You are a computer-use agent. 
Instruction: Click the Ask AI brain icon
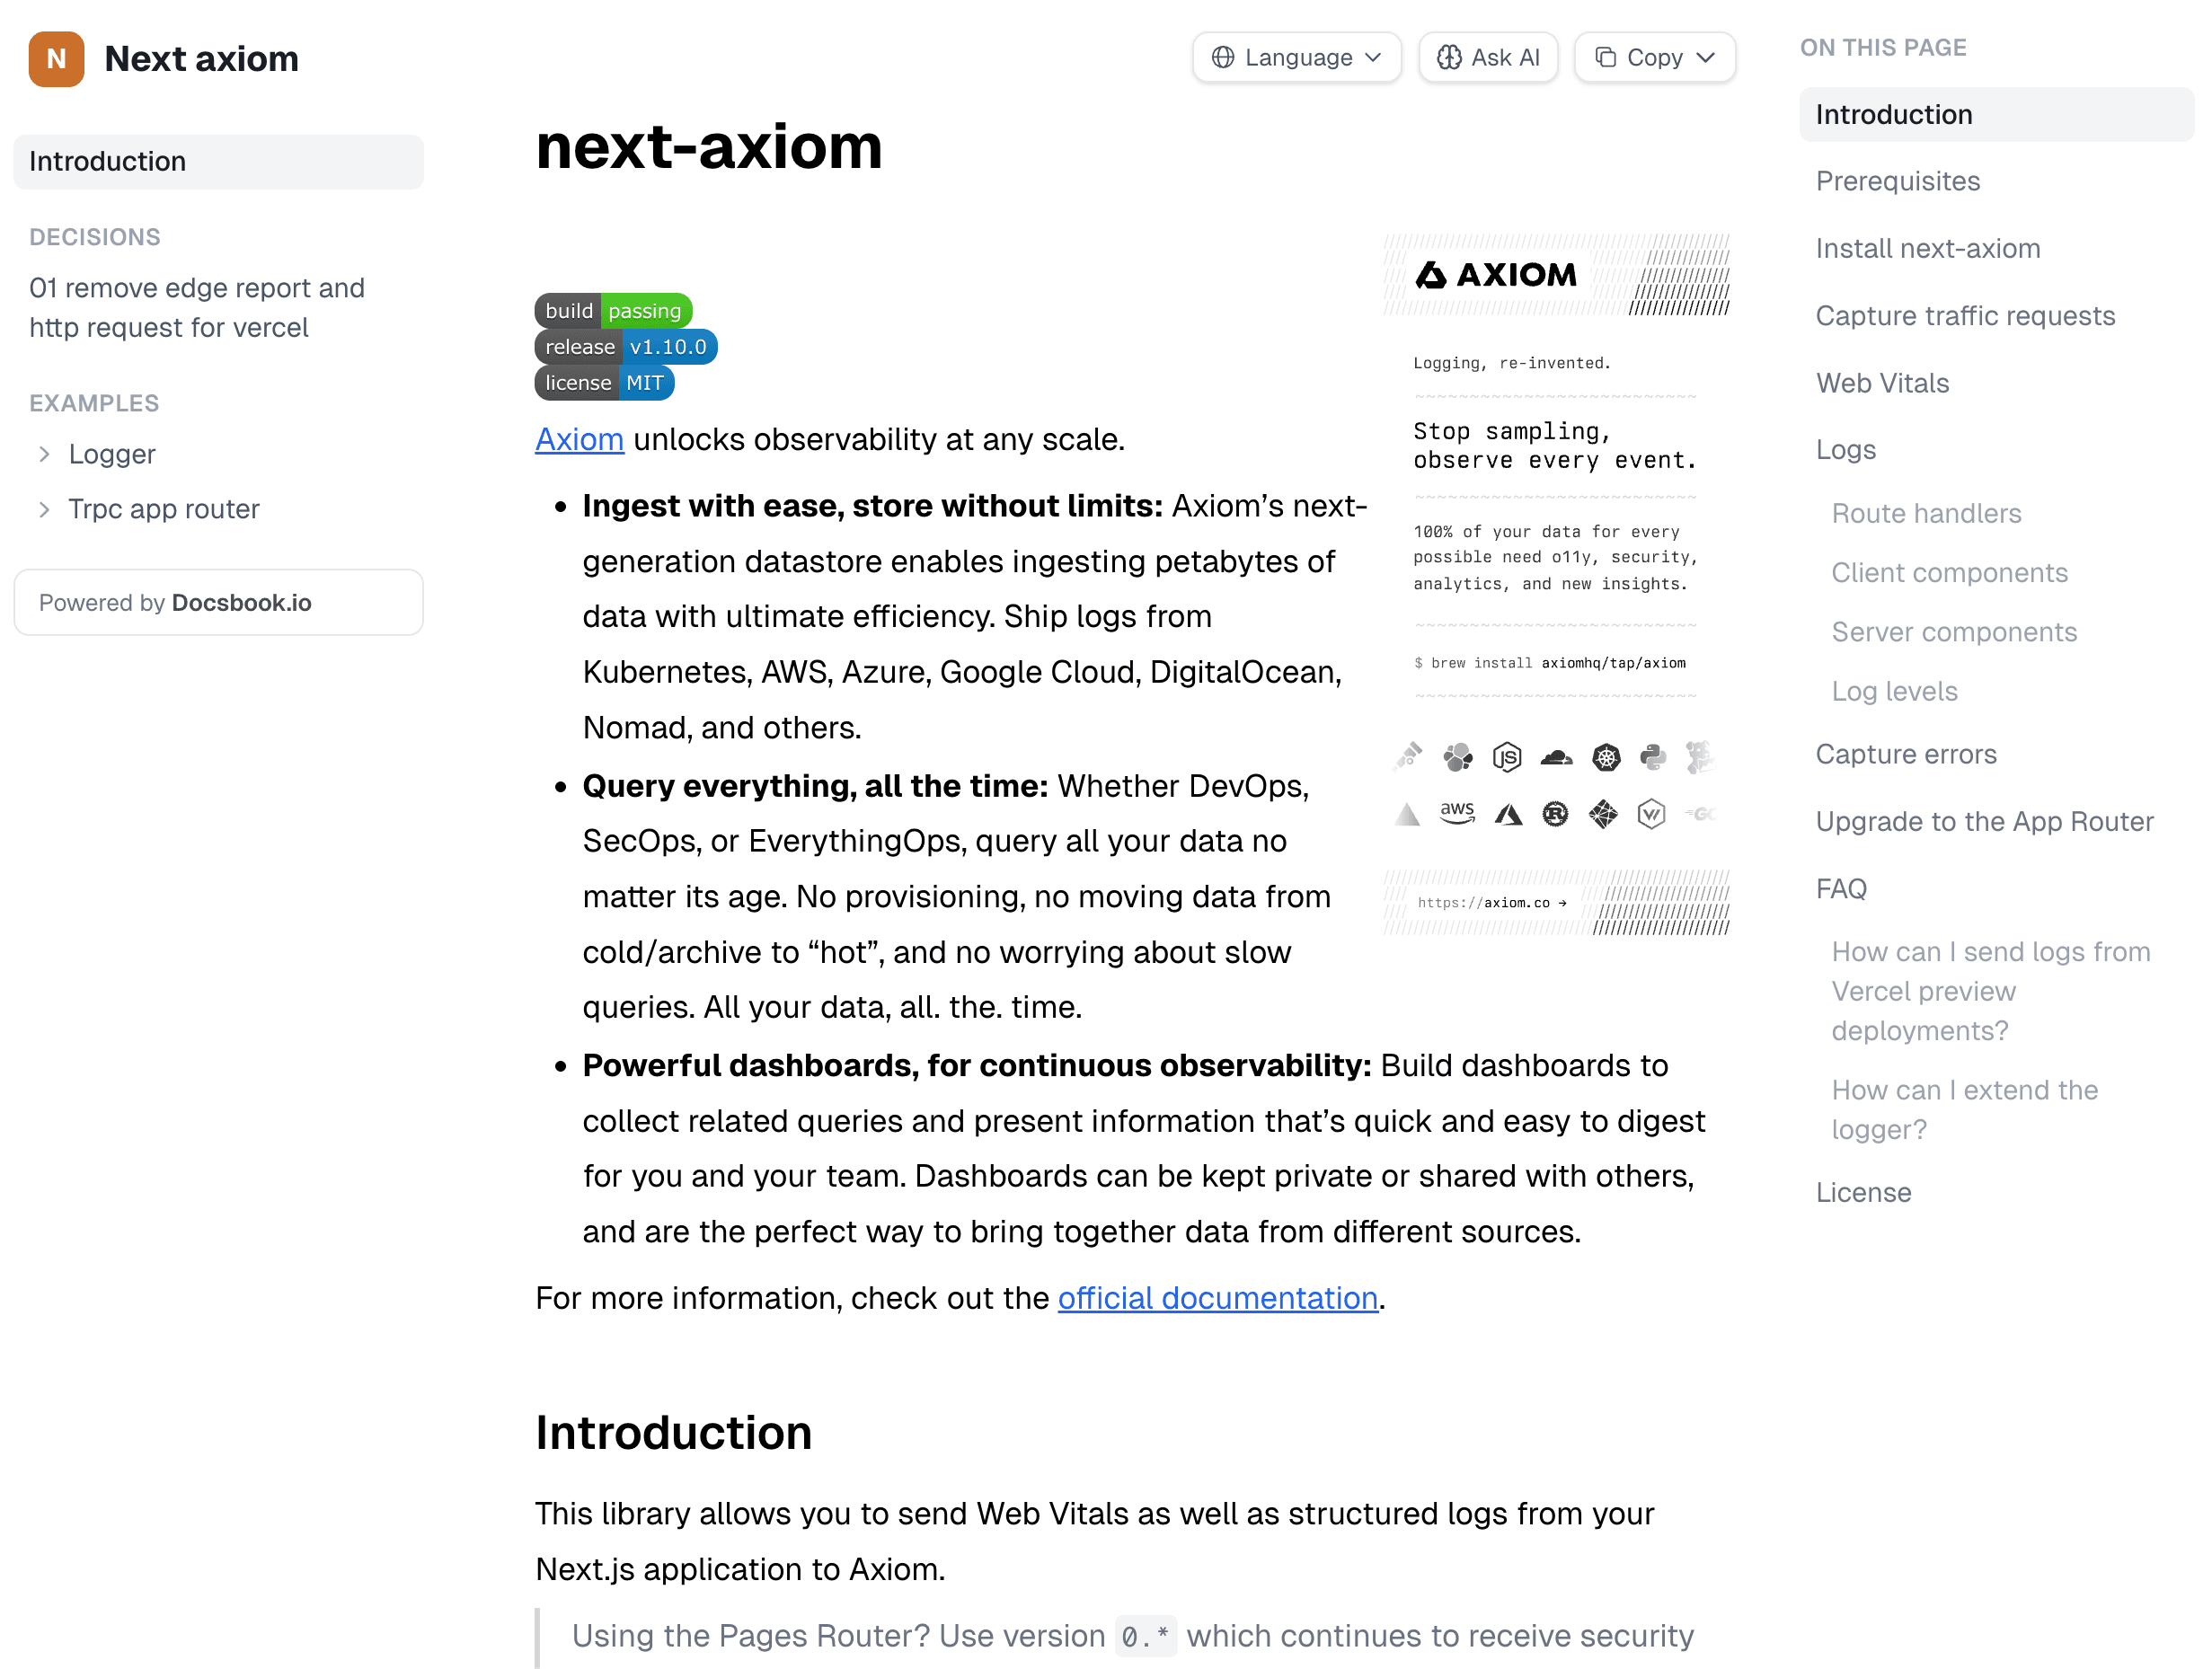[1448, 58]
